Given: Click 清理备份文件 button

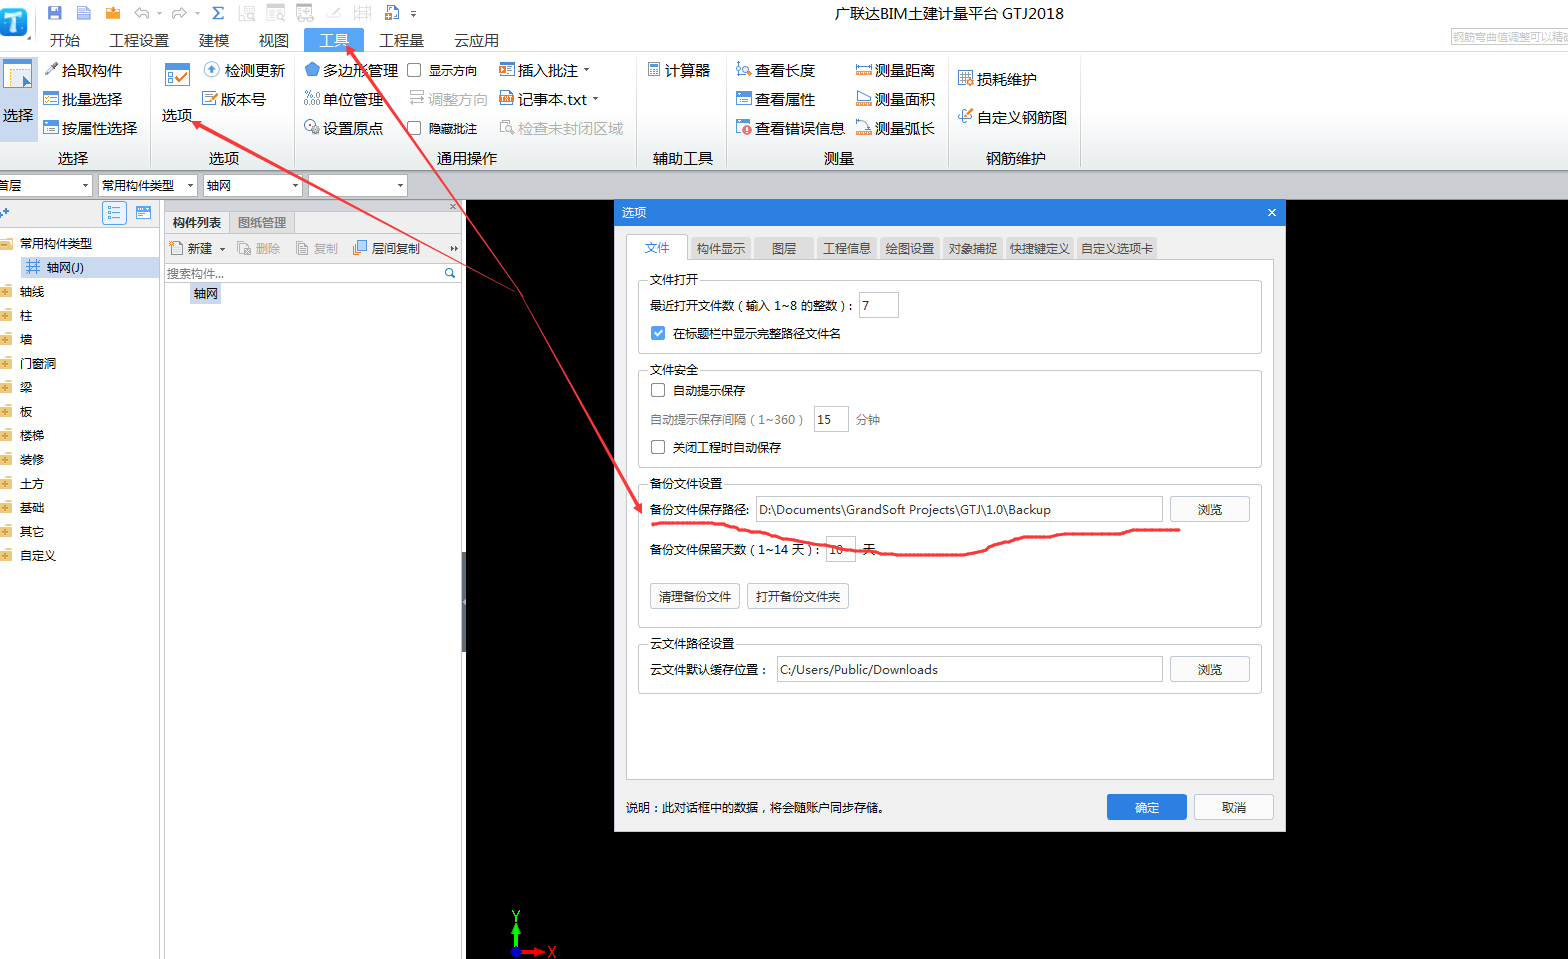Looking at the screenshot, I should (x=695, y=596).
